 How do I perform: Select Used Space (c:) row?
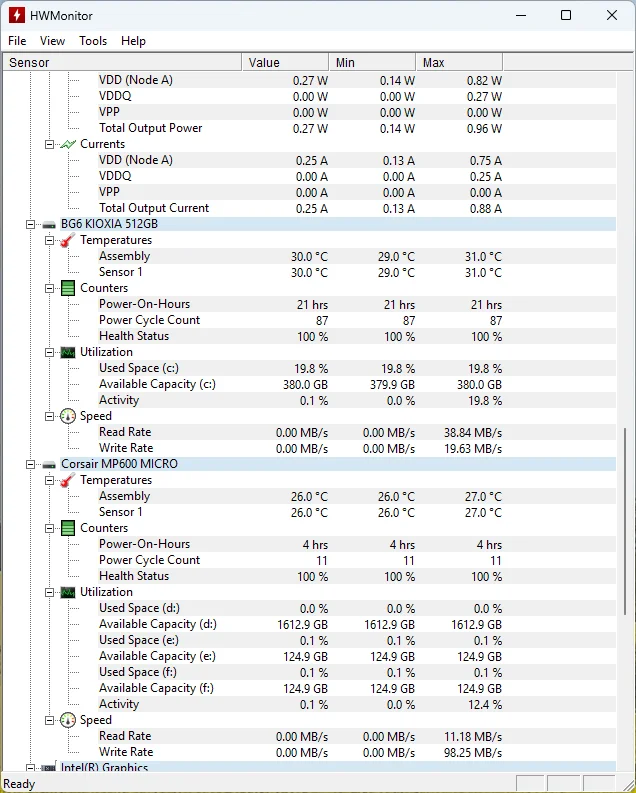coord(357,368)
